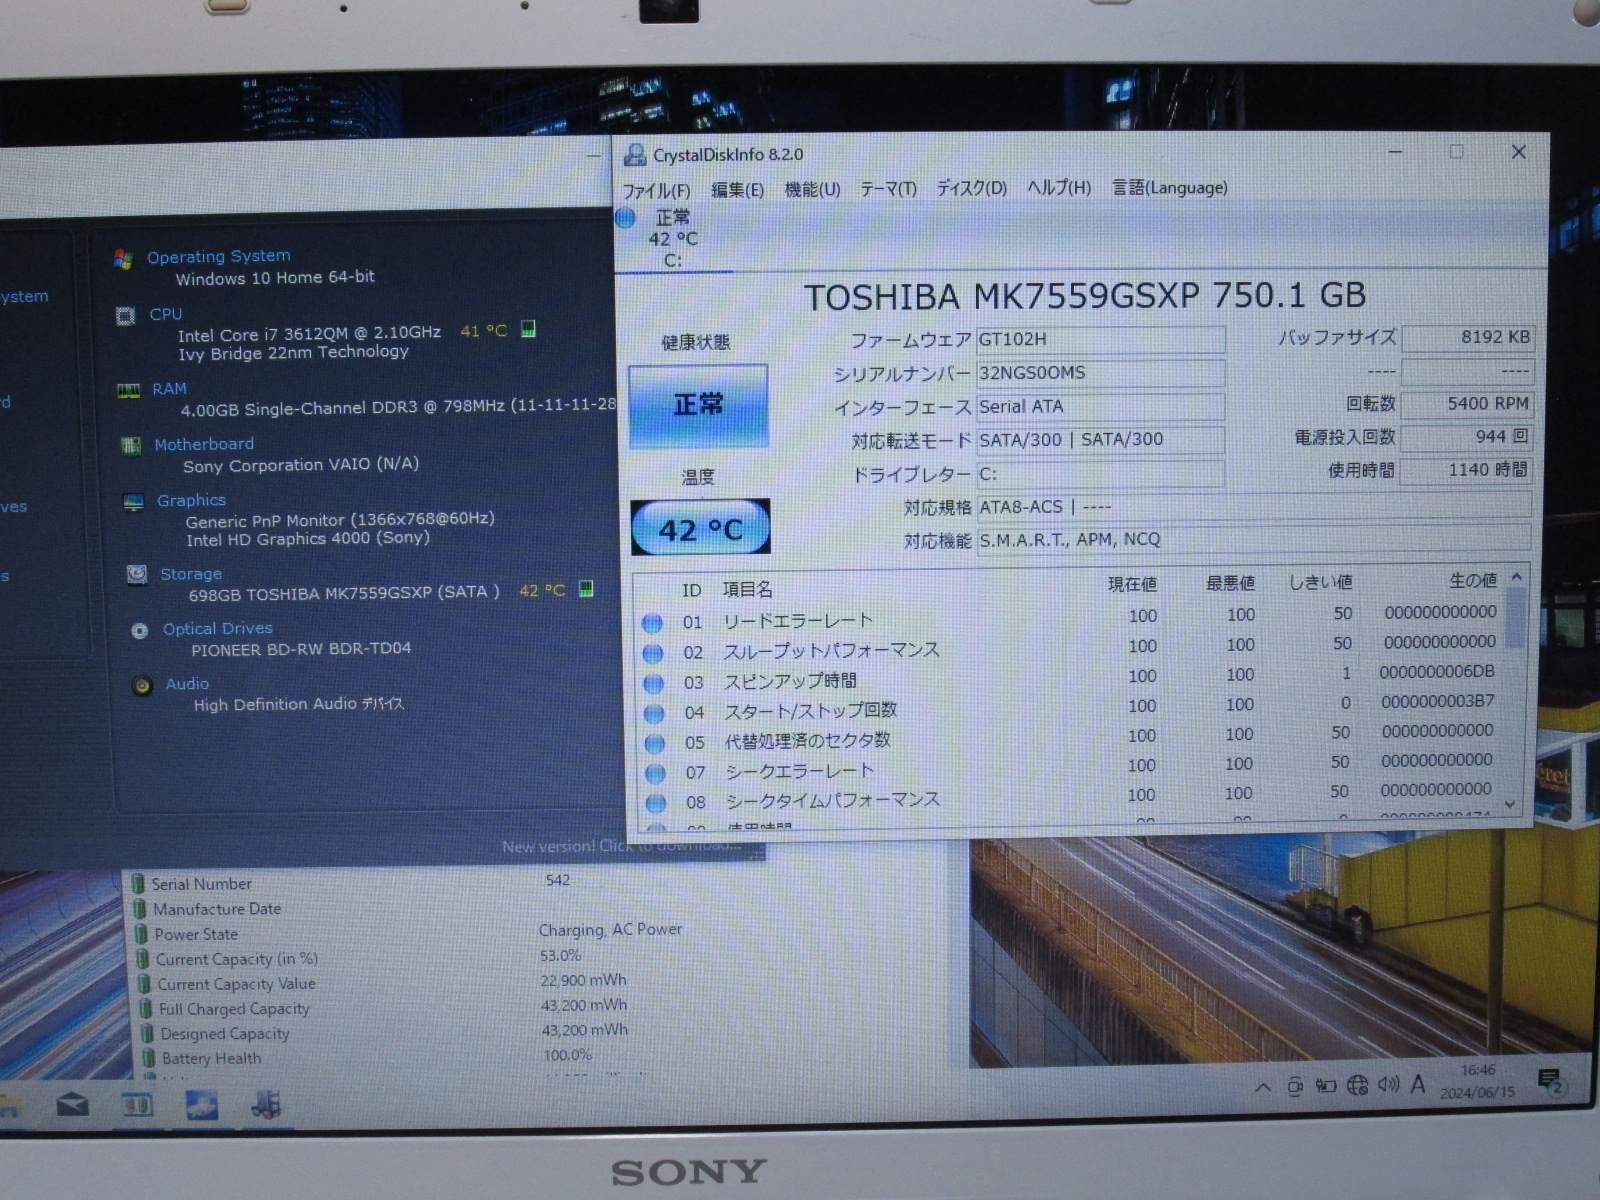This screenshot has height=1200, width=1600.
Task: Click status circle of attribute 08 シークタイムパフォーマンス
Action: click(x=656, y=802)
